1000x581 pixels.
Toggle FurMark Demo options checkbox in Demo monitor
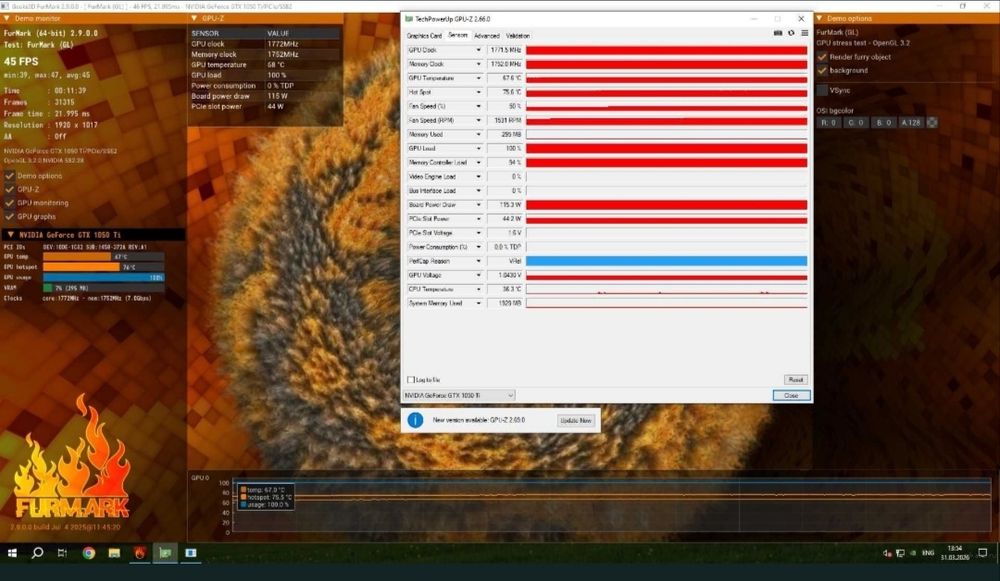(x=10, y=176)
